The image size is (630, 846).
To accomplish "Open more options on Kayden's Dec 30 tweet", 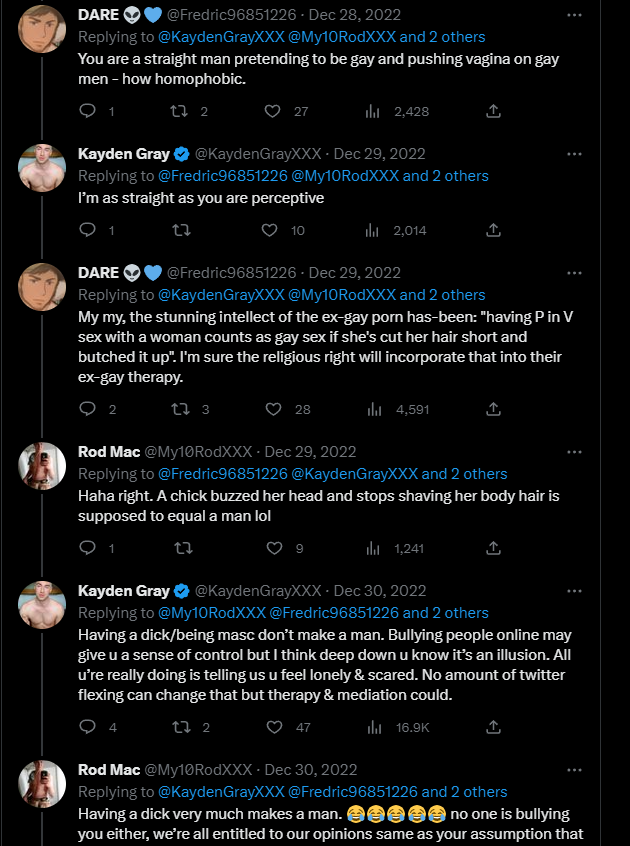I will [x=574, y=591].
